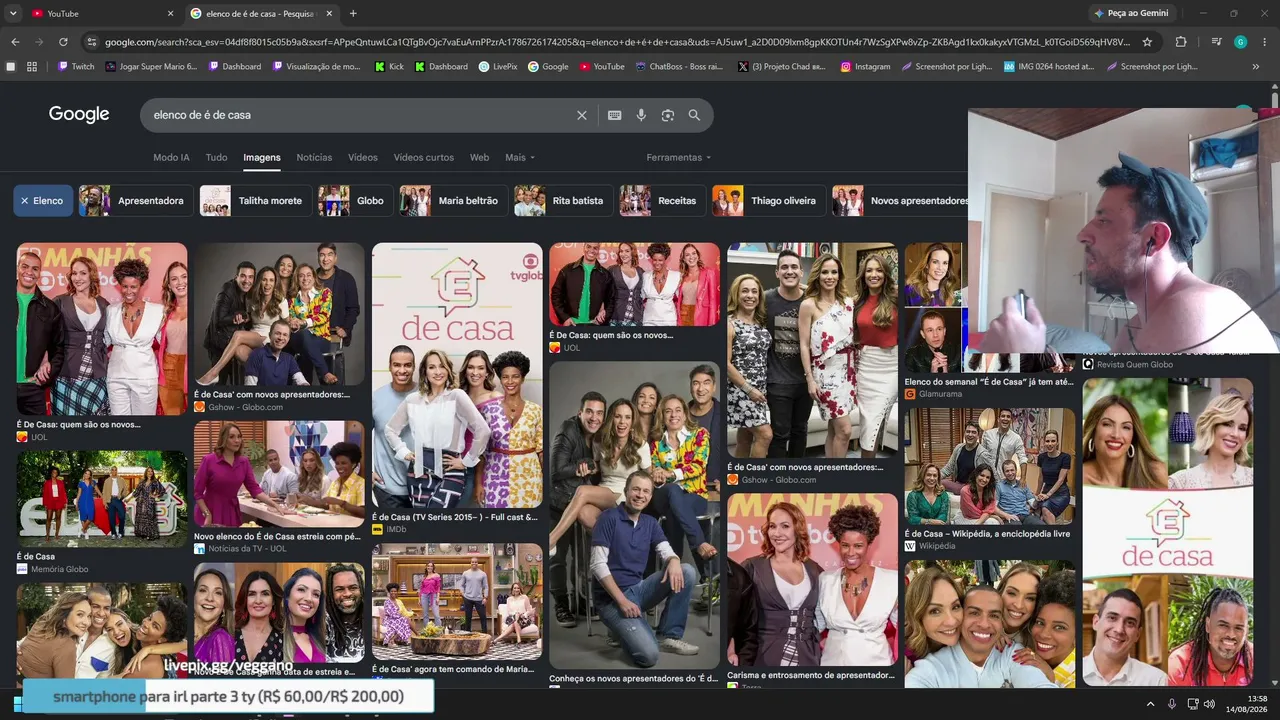
Task: Switch to the Modo IA tab
Action: 171,157
